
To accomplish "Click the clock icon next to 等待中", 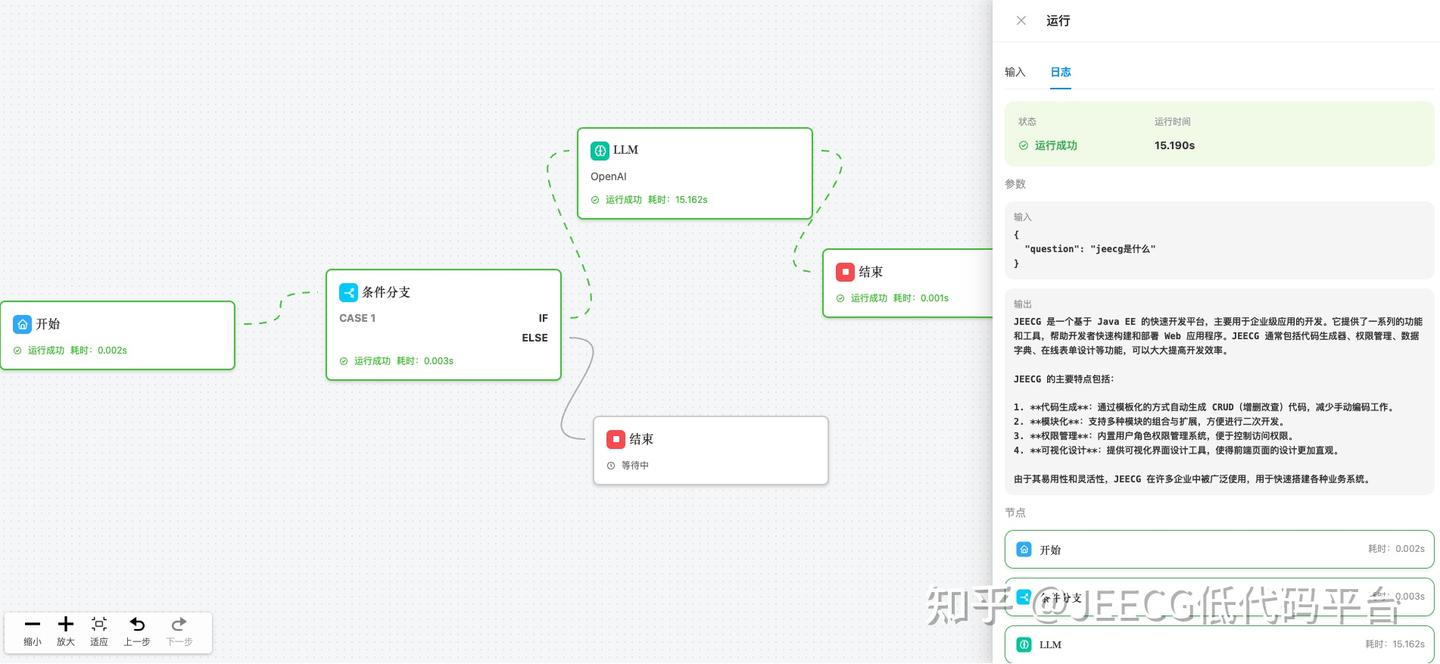I will click(x=611, y=465).
